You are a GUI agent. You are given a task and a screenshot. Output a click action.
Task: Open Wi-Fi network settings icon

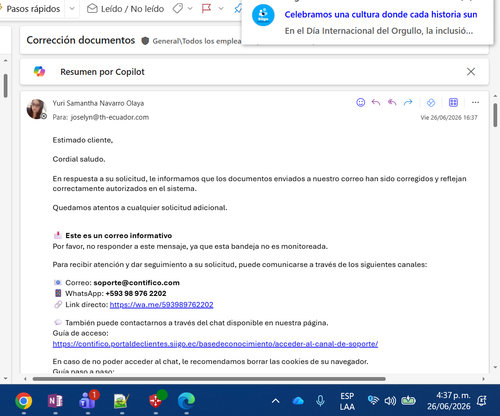point(373,400)
